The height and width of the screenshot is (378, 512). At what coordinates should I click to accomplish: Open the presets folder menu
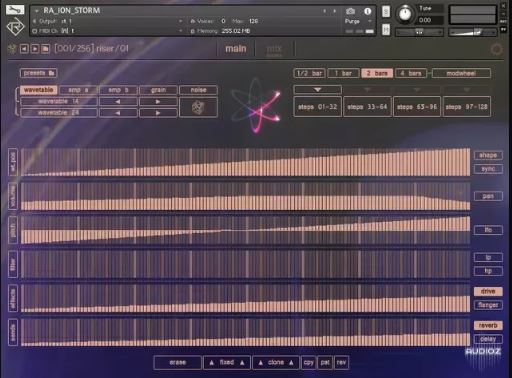point(39,73)
